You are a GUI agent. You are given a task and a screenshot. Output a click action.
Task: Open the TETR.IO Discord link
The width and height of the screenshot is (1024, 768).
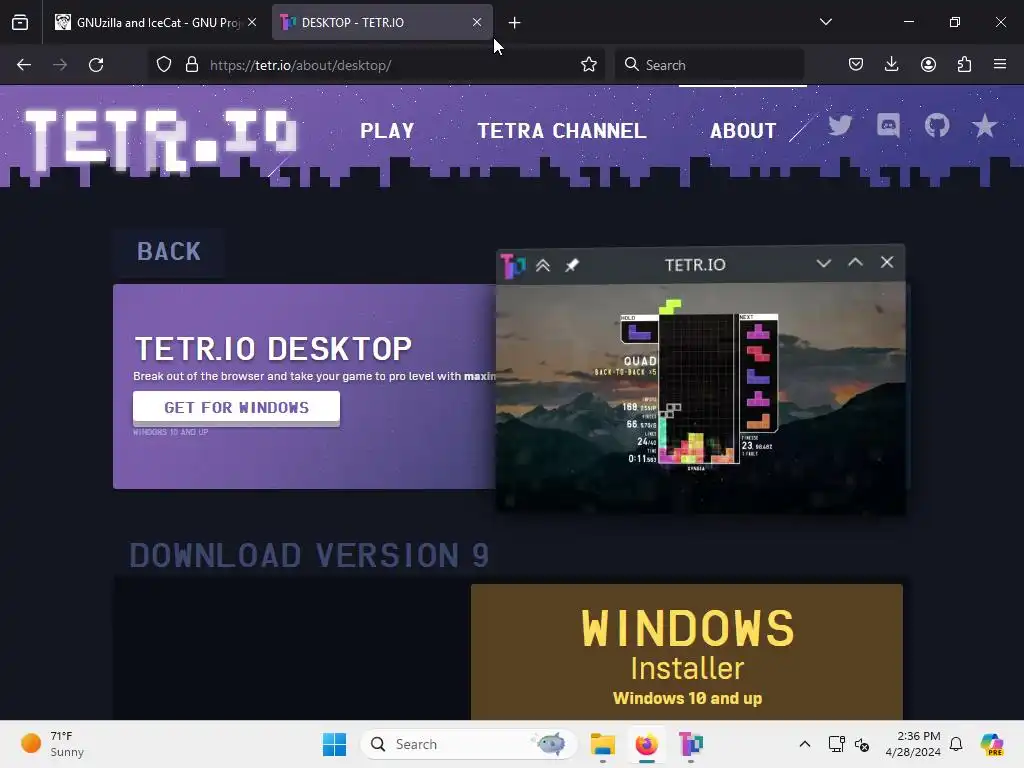[888, 125]
